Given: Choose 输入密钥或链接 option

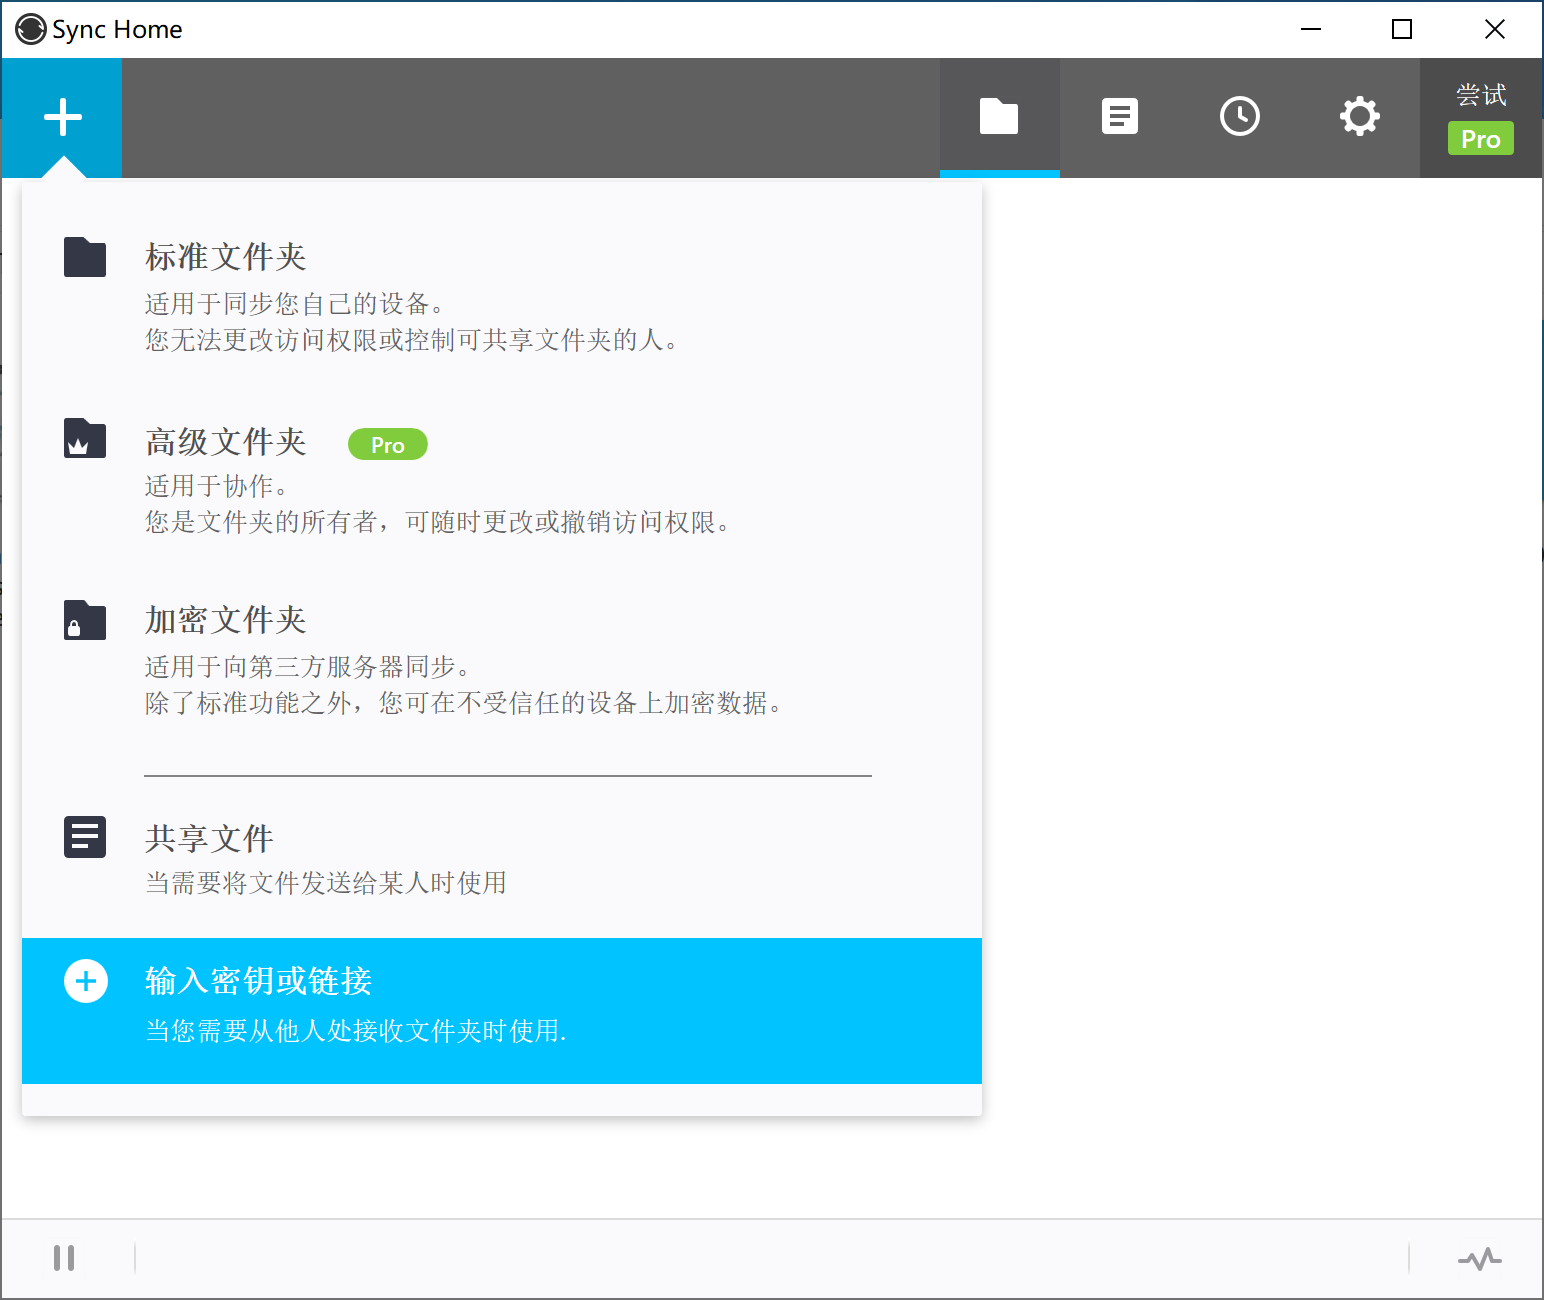Looking at the screenshot, I should click(x=502, y=1010).
